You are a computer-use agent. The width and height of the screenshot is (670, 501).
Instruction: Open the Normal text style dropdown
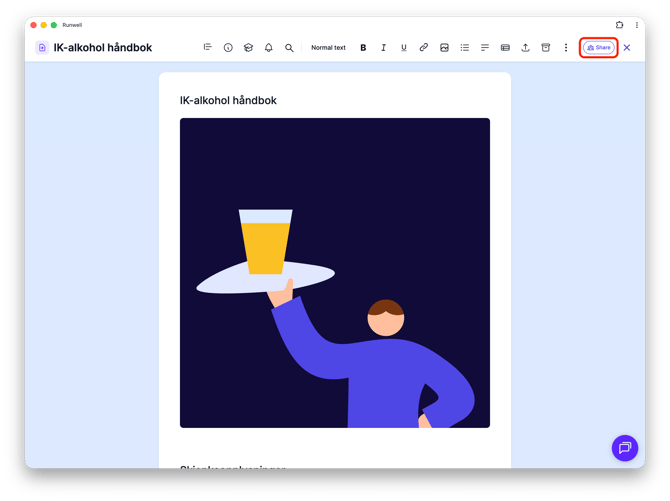click(328, 47)
